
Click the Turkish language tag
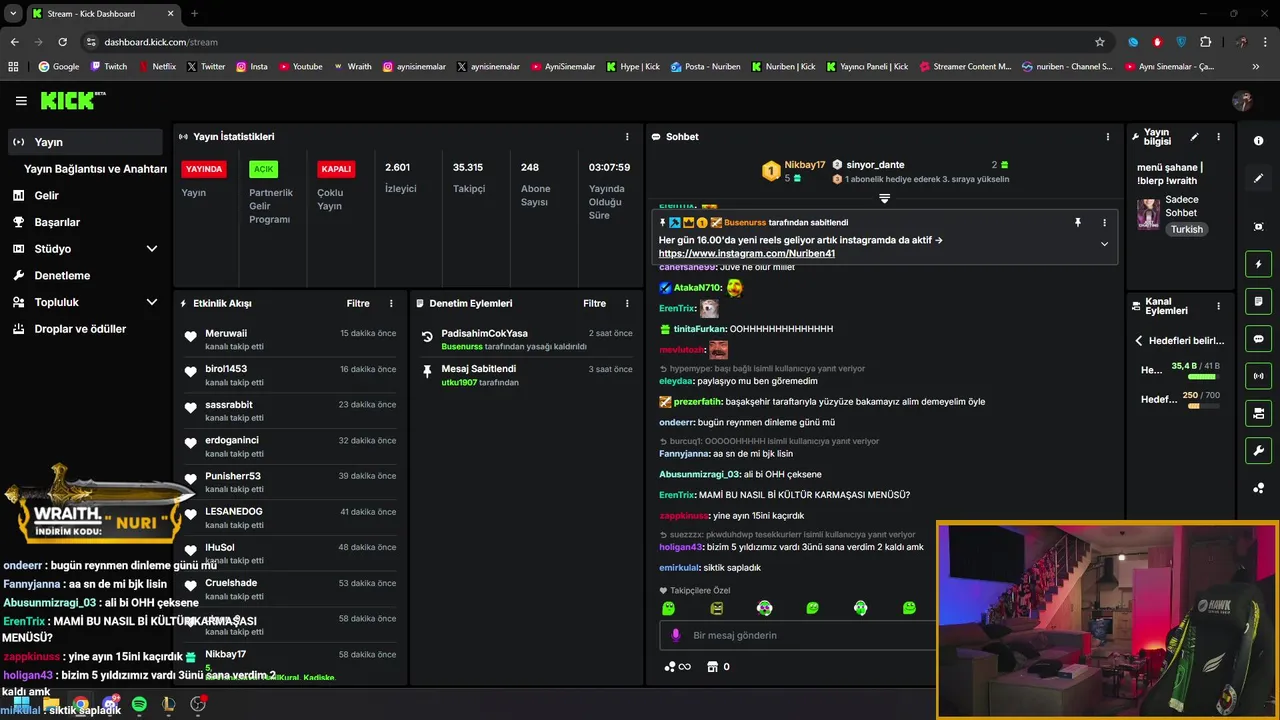click(1187, 229)
